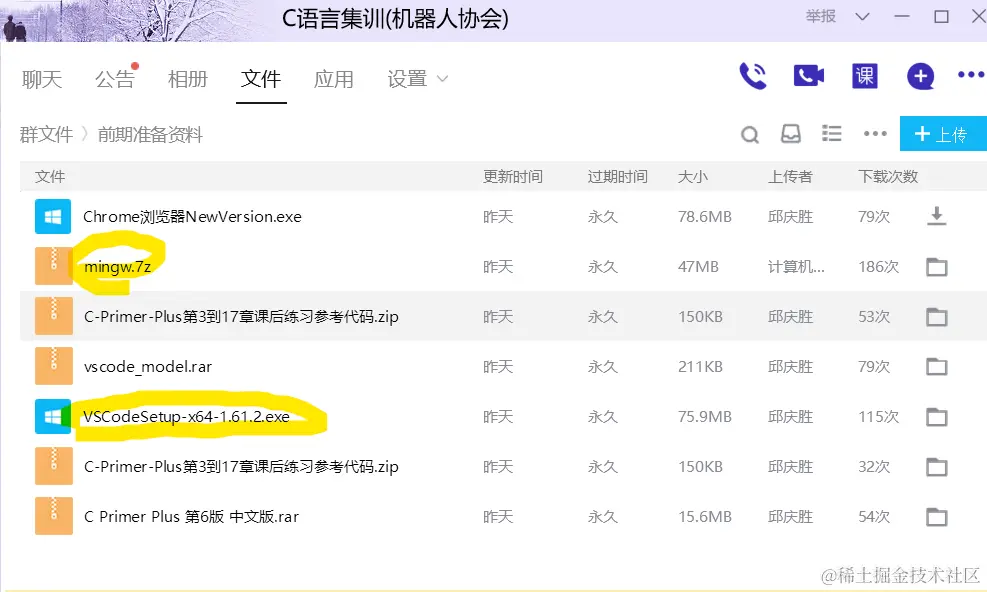Click the folder icon beside mingw.7z
Viewport: 987px width, 592px height.
[x=937, y=266]
